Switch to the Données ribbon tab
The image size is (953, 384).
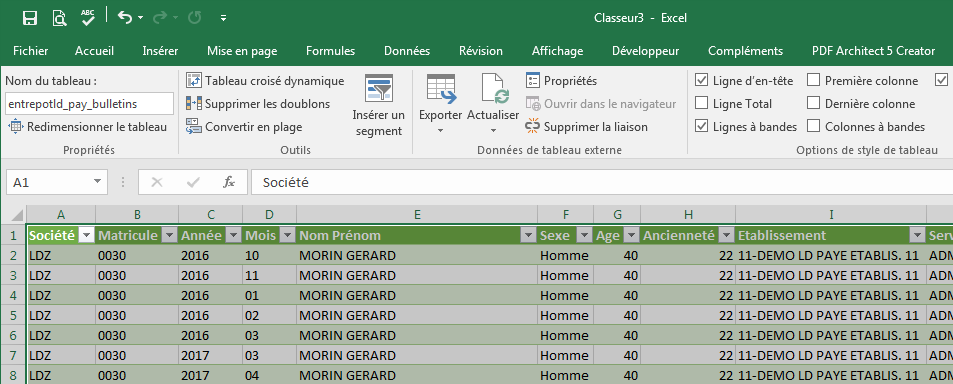(407, 51)
